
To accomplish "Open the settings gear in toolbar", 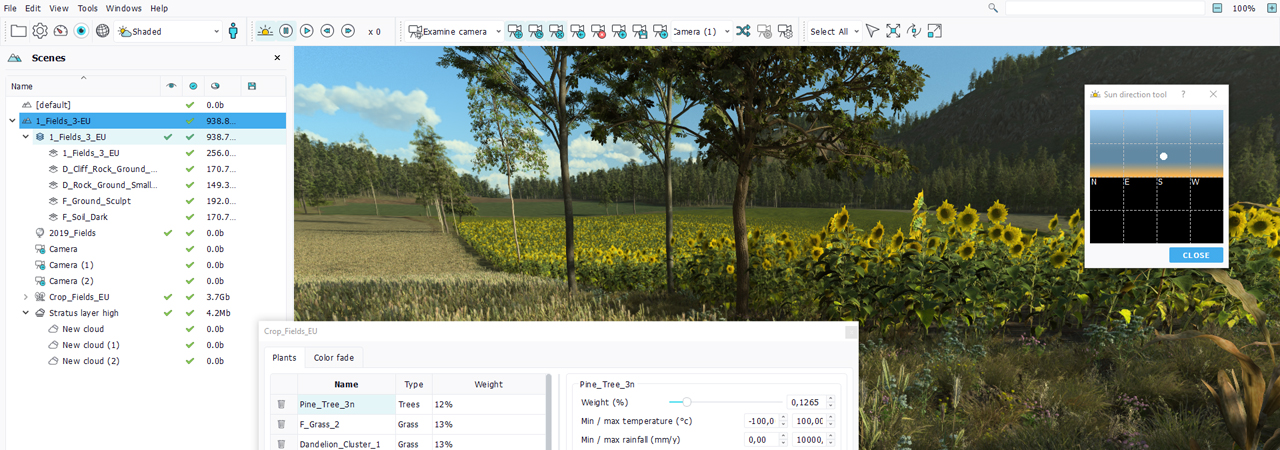I will [40, 31].
